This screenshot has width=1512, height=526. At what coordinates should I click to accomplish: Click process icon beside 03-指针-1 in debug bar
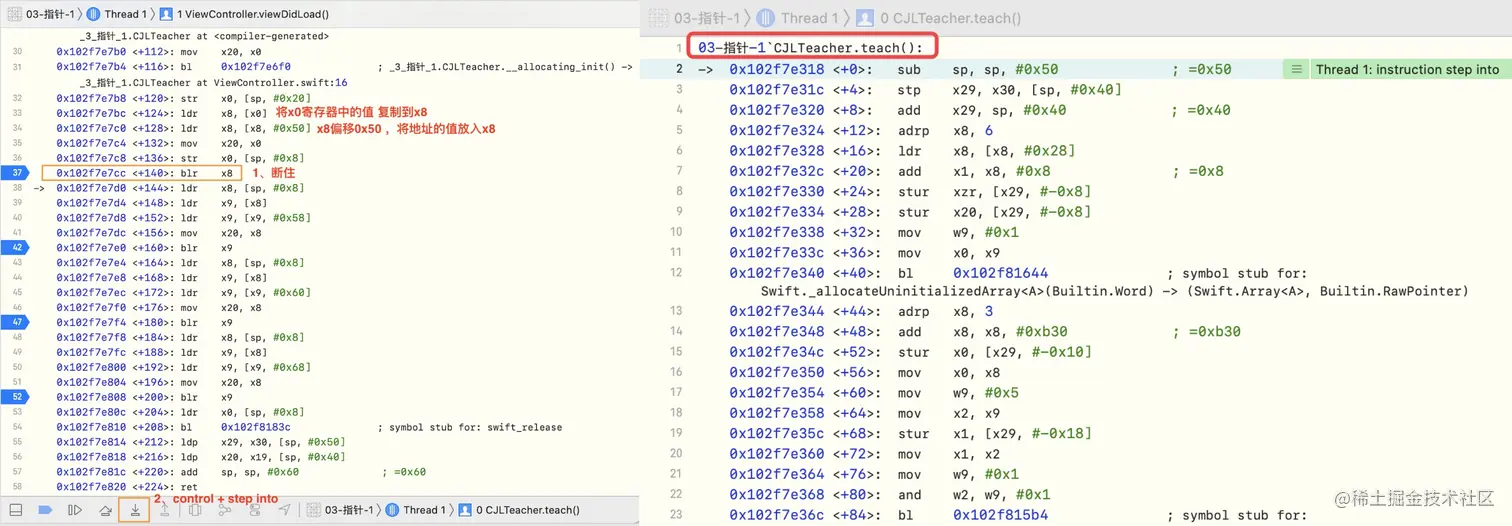coord(313,510)
